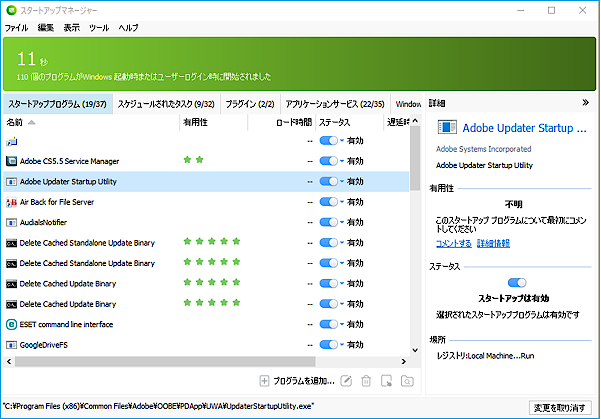Click the icon of the last Delete Cached Update Binary row

tap(11, 304)
